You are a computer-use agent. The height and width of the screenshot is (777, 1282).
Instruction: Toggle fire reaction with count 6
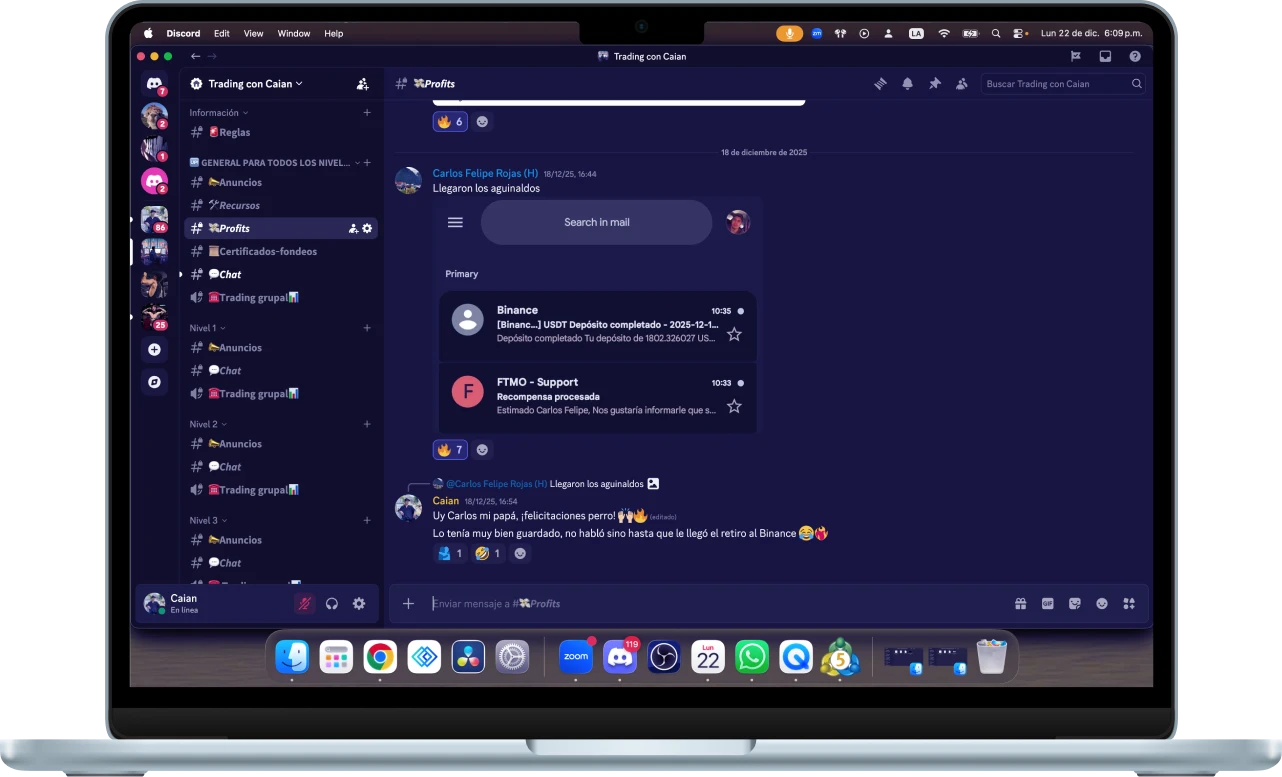(x=450, y=121)
